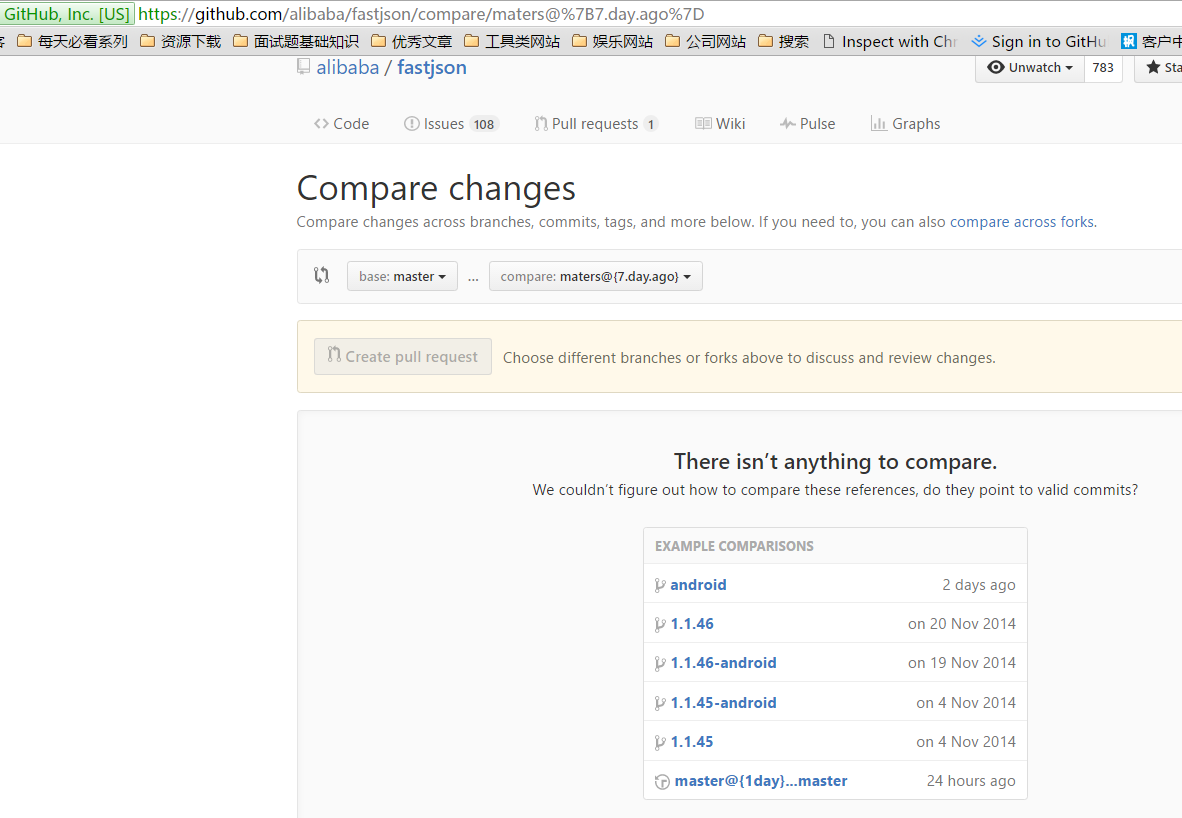Click the branch icon next to android

tap(660, 585)
